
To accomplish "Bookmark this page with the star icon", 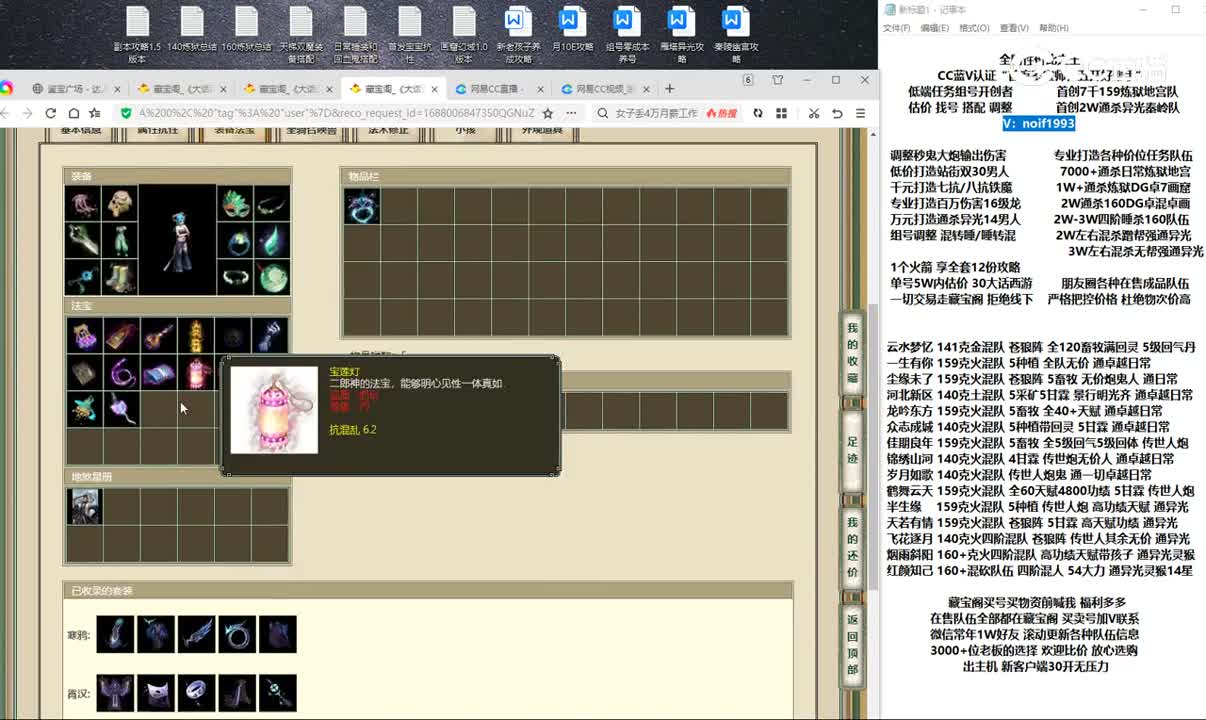I will pos(547,113).
